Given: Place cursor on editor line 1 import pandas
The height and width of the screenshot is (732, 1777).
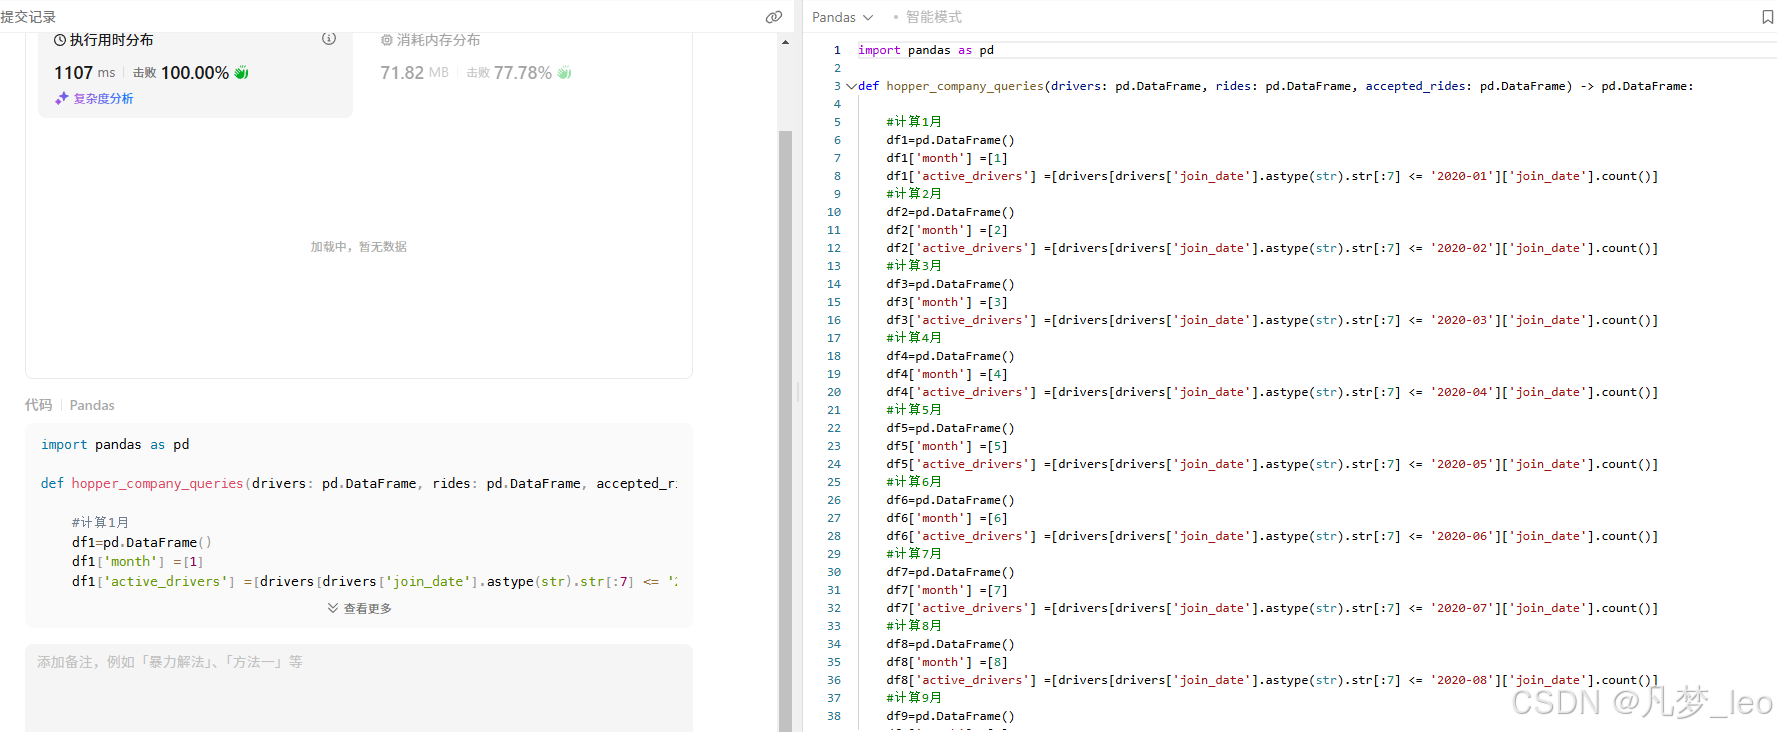Looking at the screenshot, I should 925,50.
